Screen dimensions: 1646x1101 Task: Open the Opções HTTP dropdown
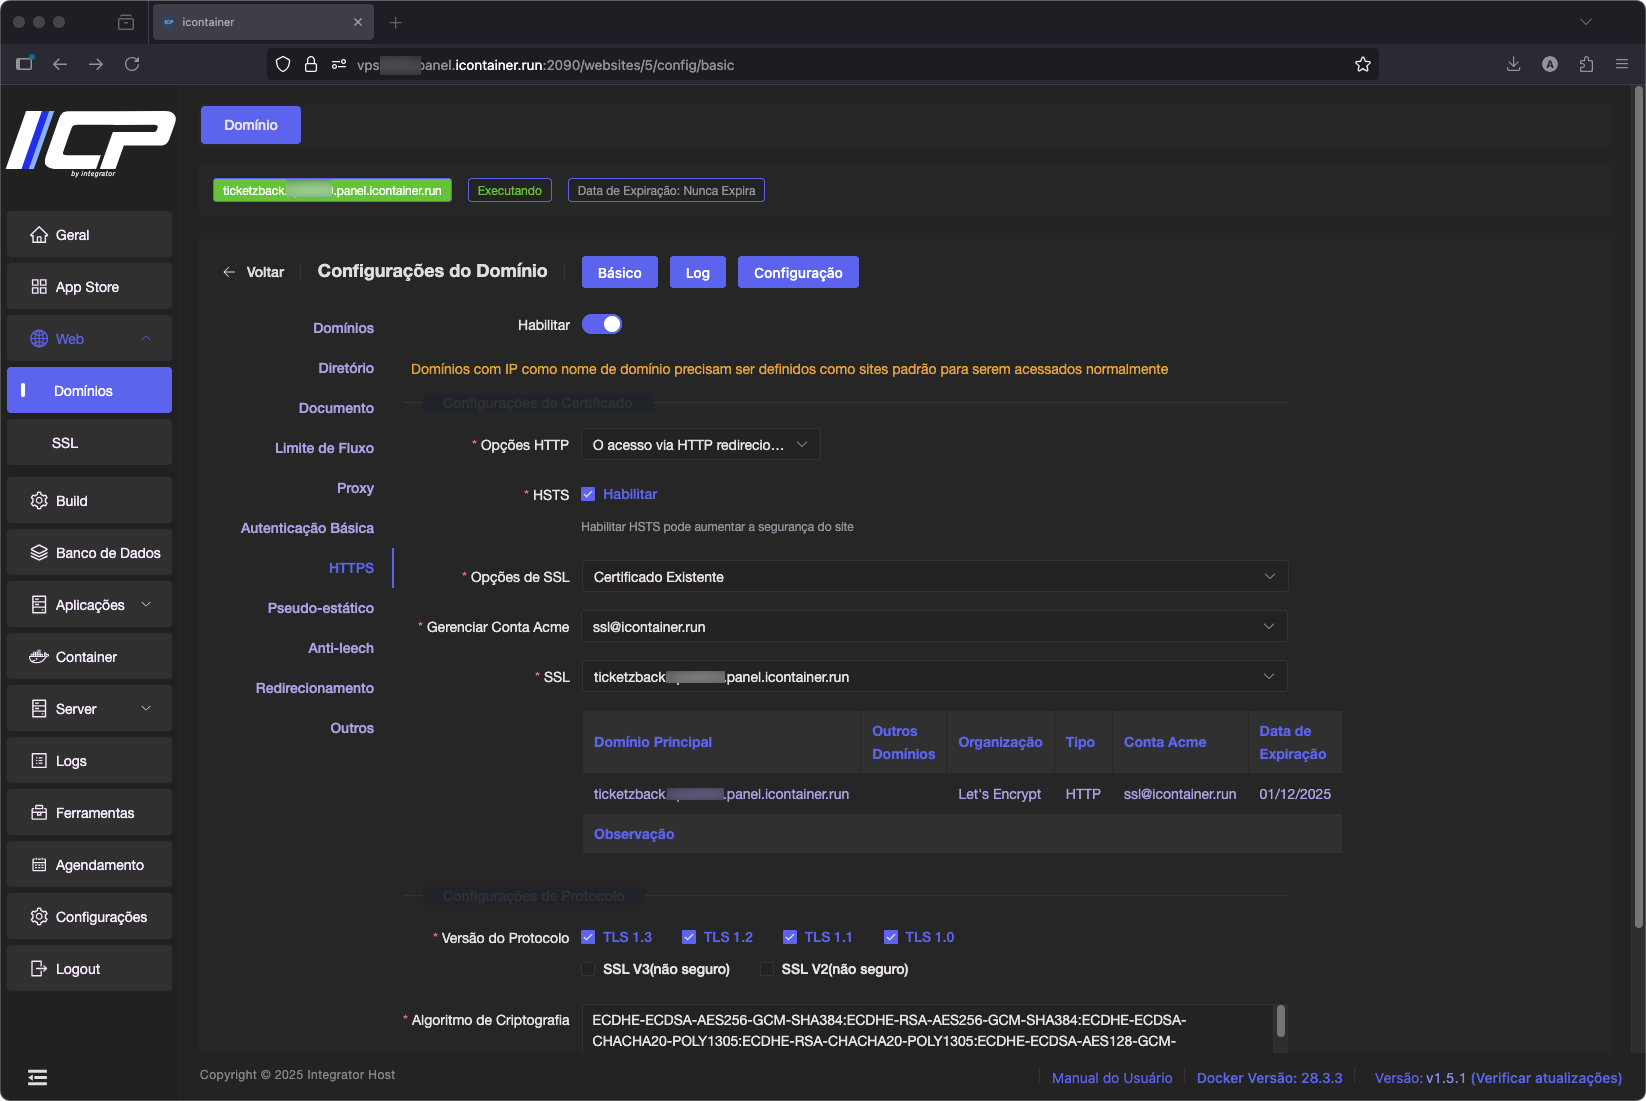point(700,445)
